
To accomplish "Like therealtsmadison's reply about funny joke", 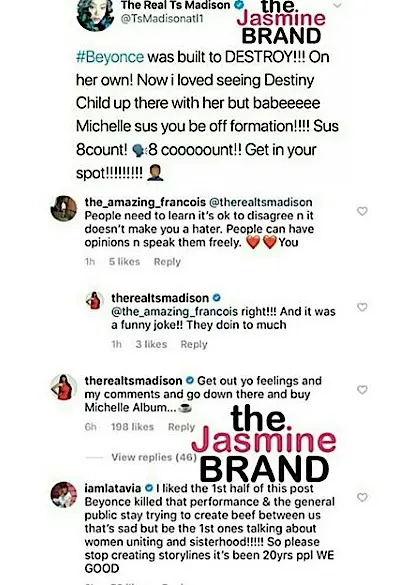I will [x=362, y=307].
